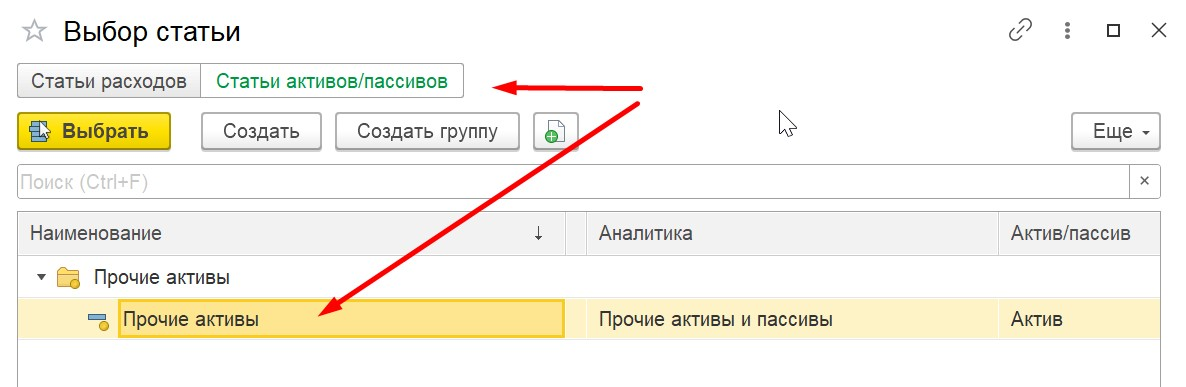Collapse the Прочие активы group triangle

coord(41,277)
